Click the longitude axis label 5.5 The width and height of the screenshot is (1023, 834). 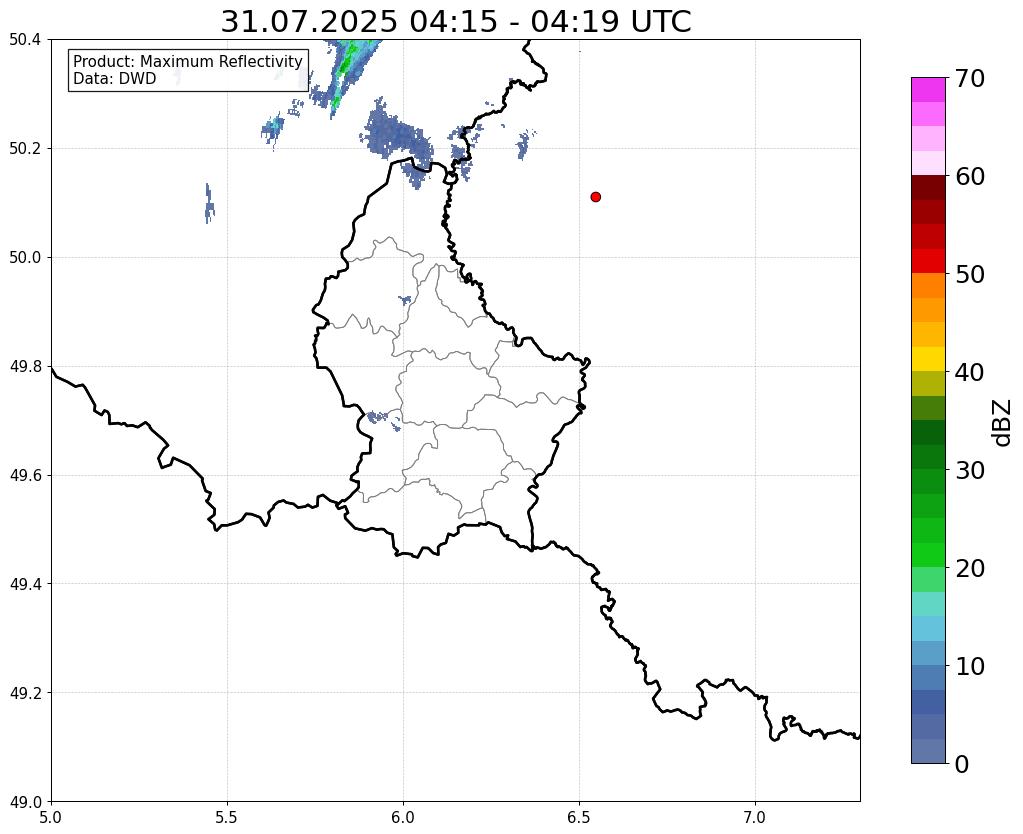coord(227,817)
